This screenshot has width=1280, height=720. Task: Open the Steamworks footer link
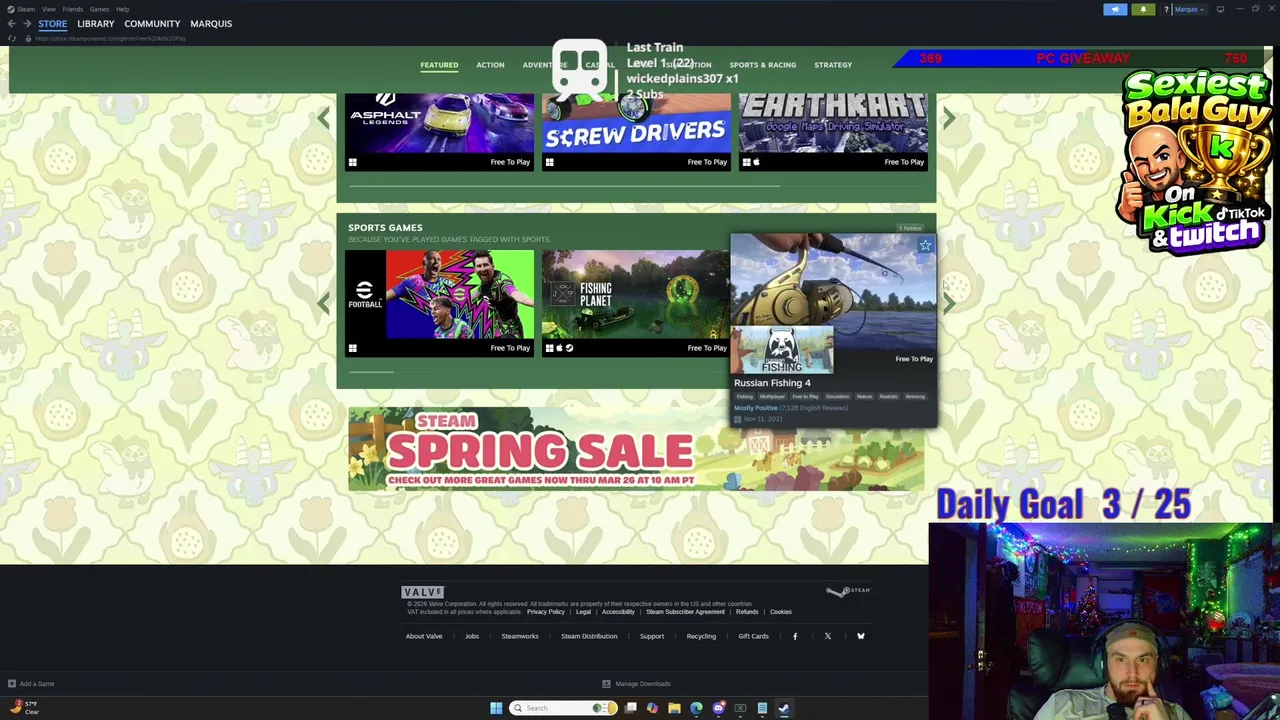coord(520,636)
